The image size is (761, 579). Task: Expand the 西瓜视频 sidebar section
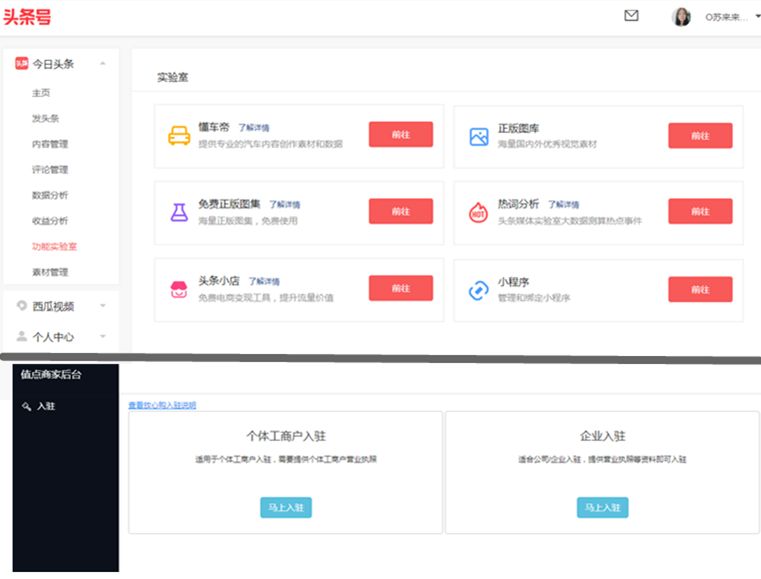tap(102, 306)
